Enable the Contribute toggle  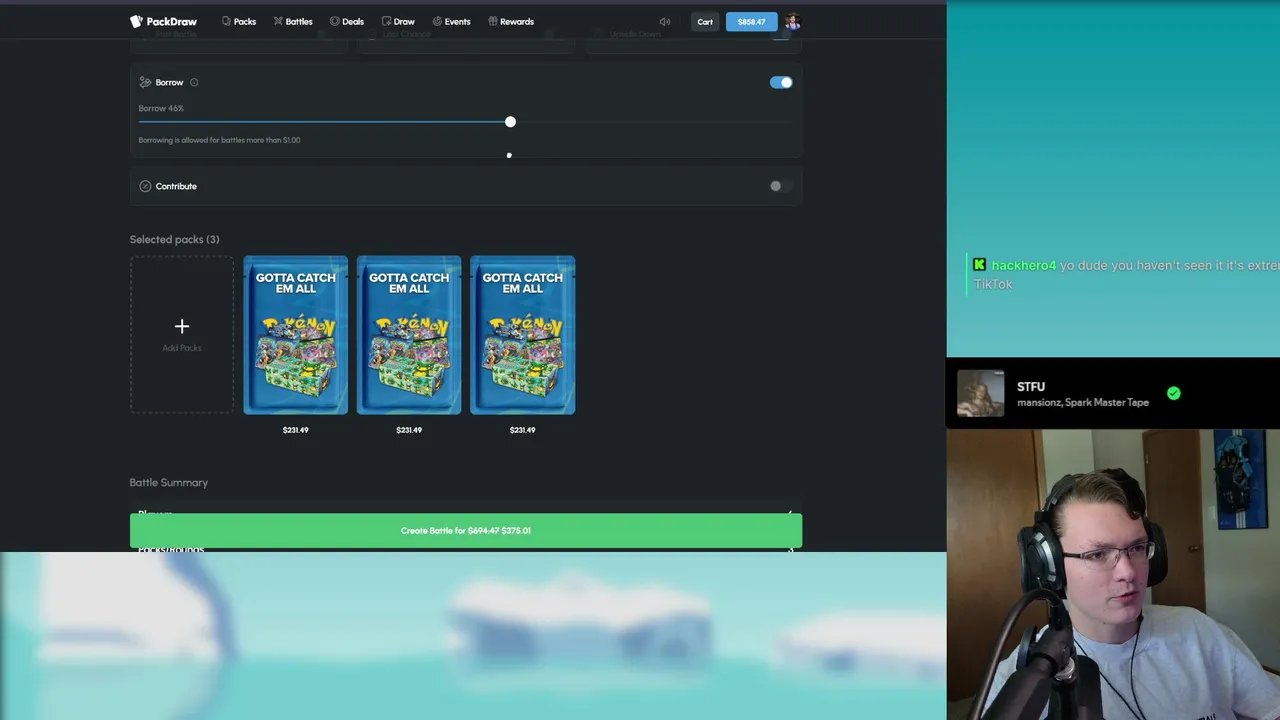781,186
